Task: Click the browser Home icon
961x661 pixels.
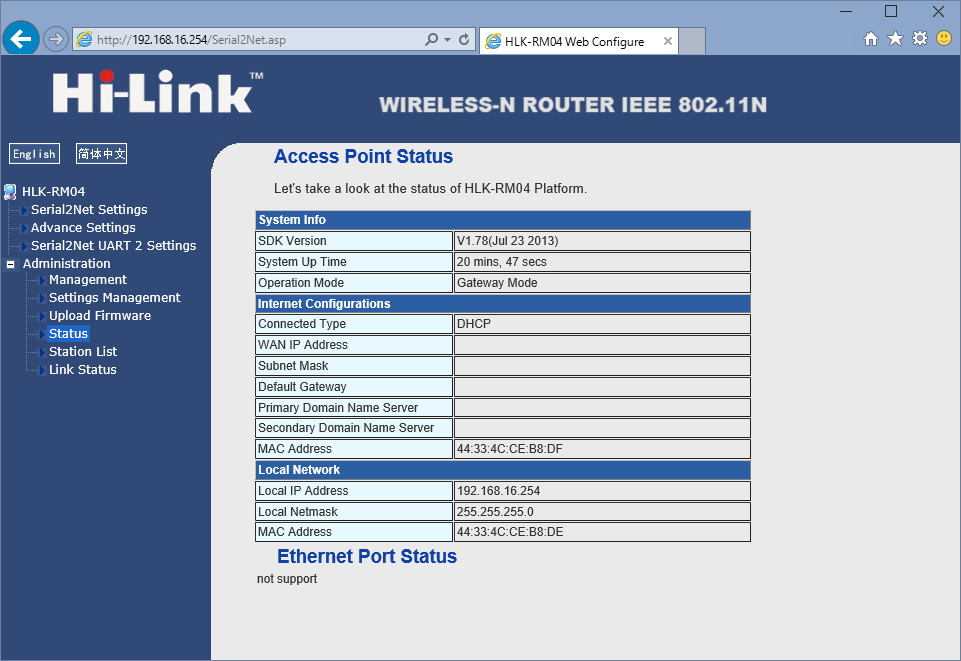Action: (x=870, y=39)
